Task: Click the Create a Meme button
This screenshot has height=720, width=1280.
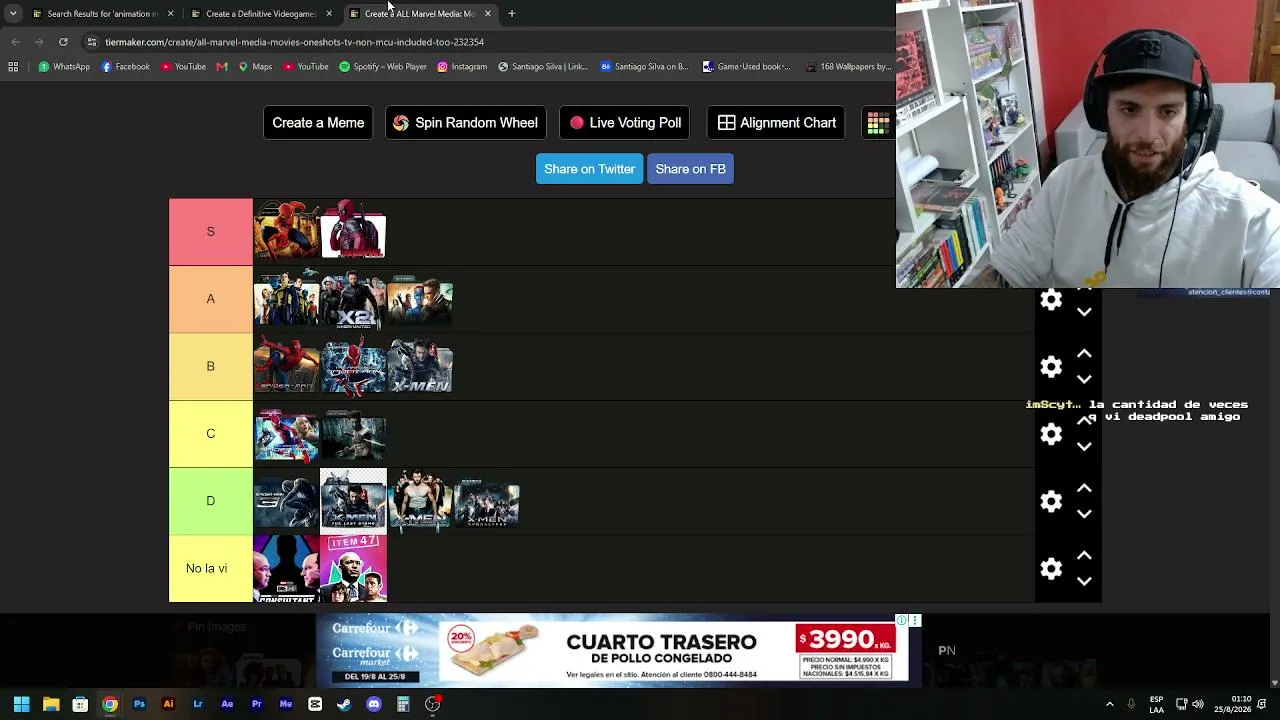Action: pos(318,123)
